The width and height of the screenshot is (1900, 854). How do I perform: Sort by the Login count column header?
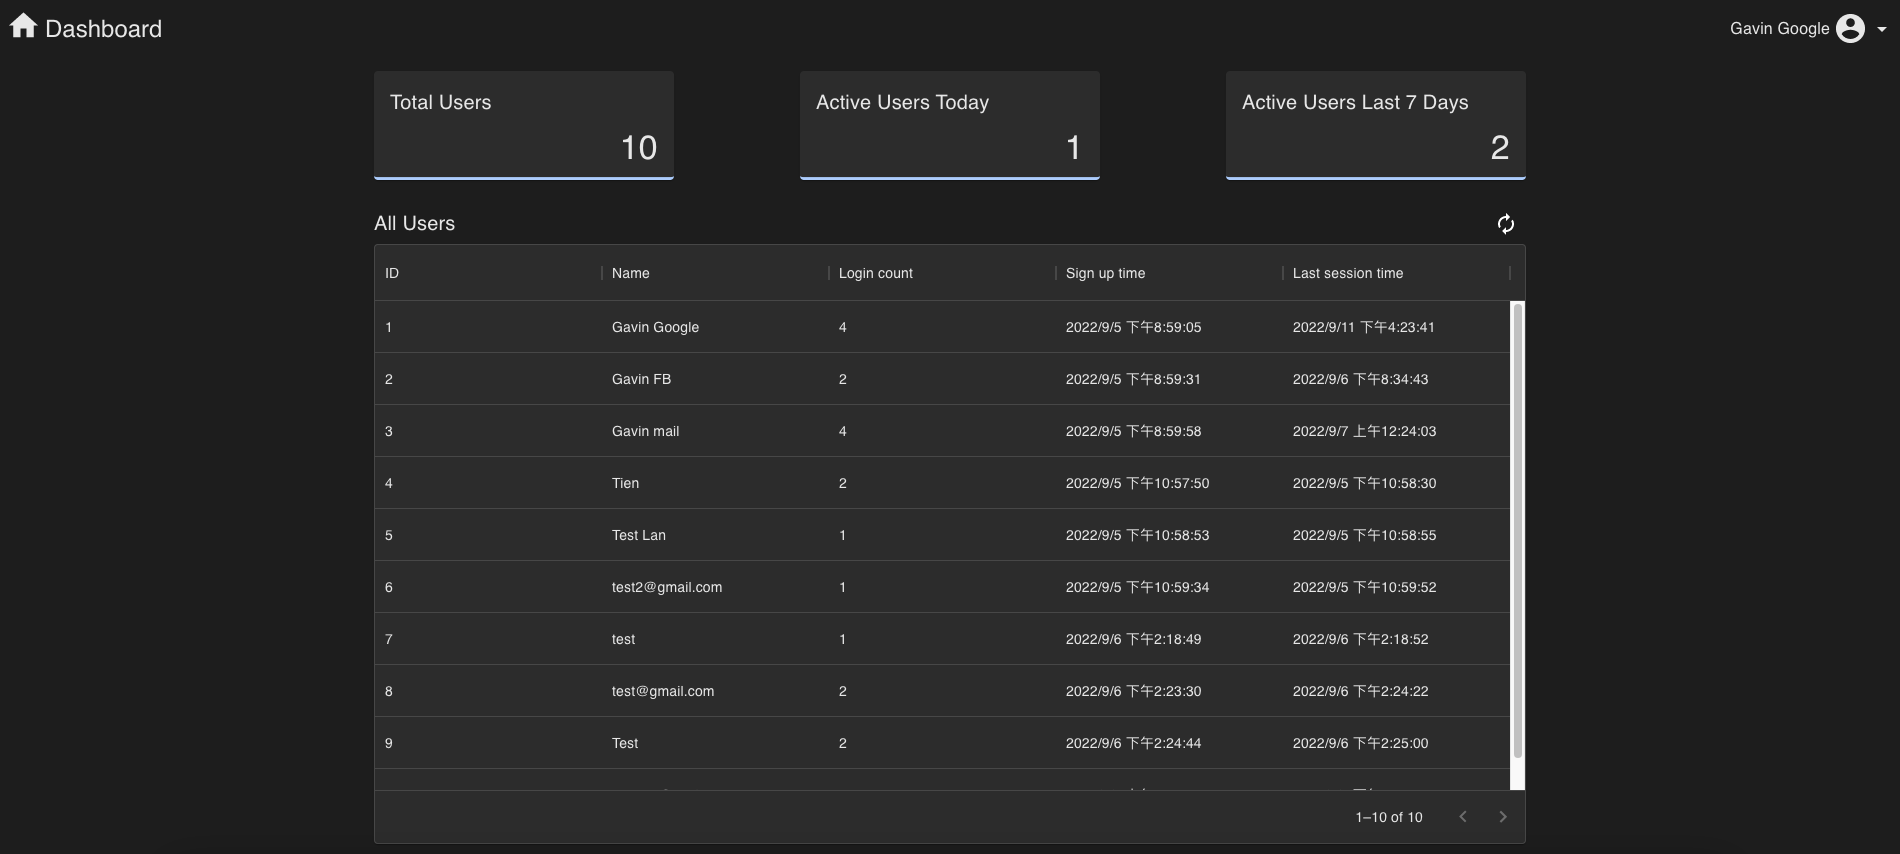pos(942,273)
